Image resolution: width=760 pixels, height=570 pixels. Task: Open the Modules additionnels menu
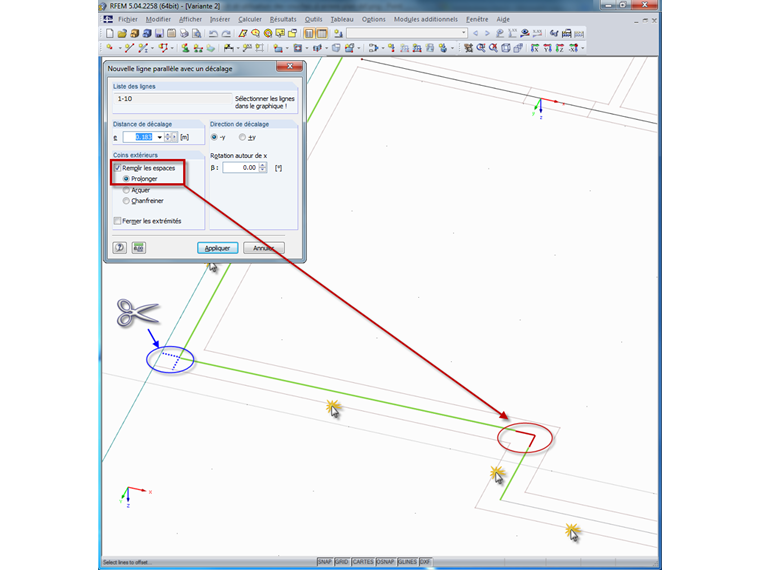(426, 19)
